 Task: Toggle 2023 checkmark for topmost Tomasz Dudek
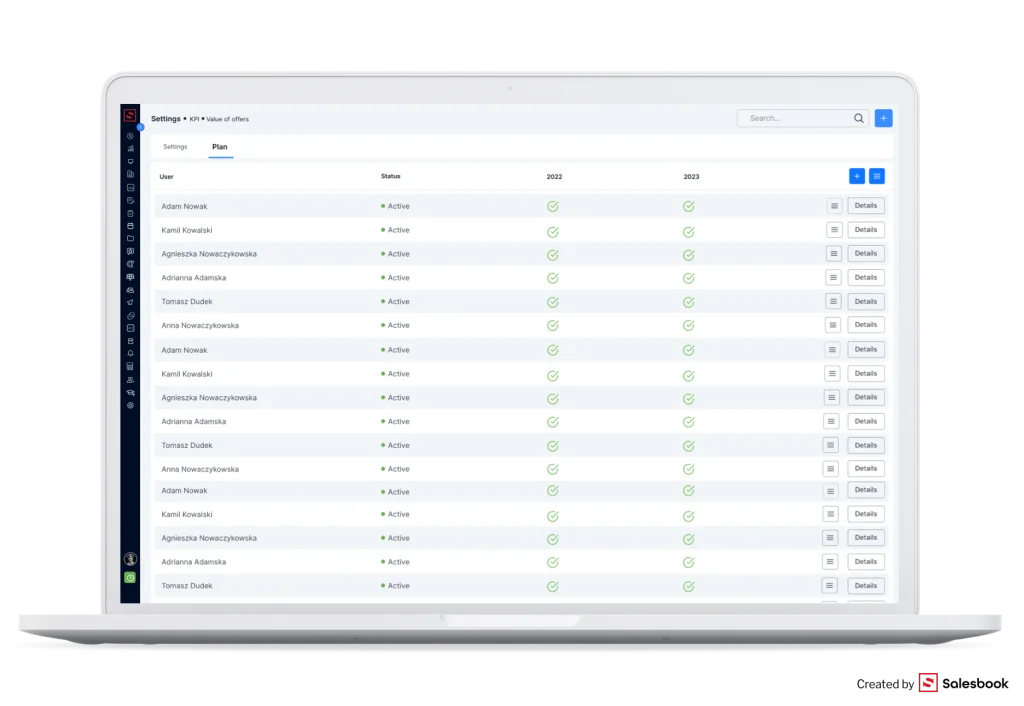(x=688, y=302)
